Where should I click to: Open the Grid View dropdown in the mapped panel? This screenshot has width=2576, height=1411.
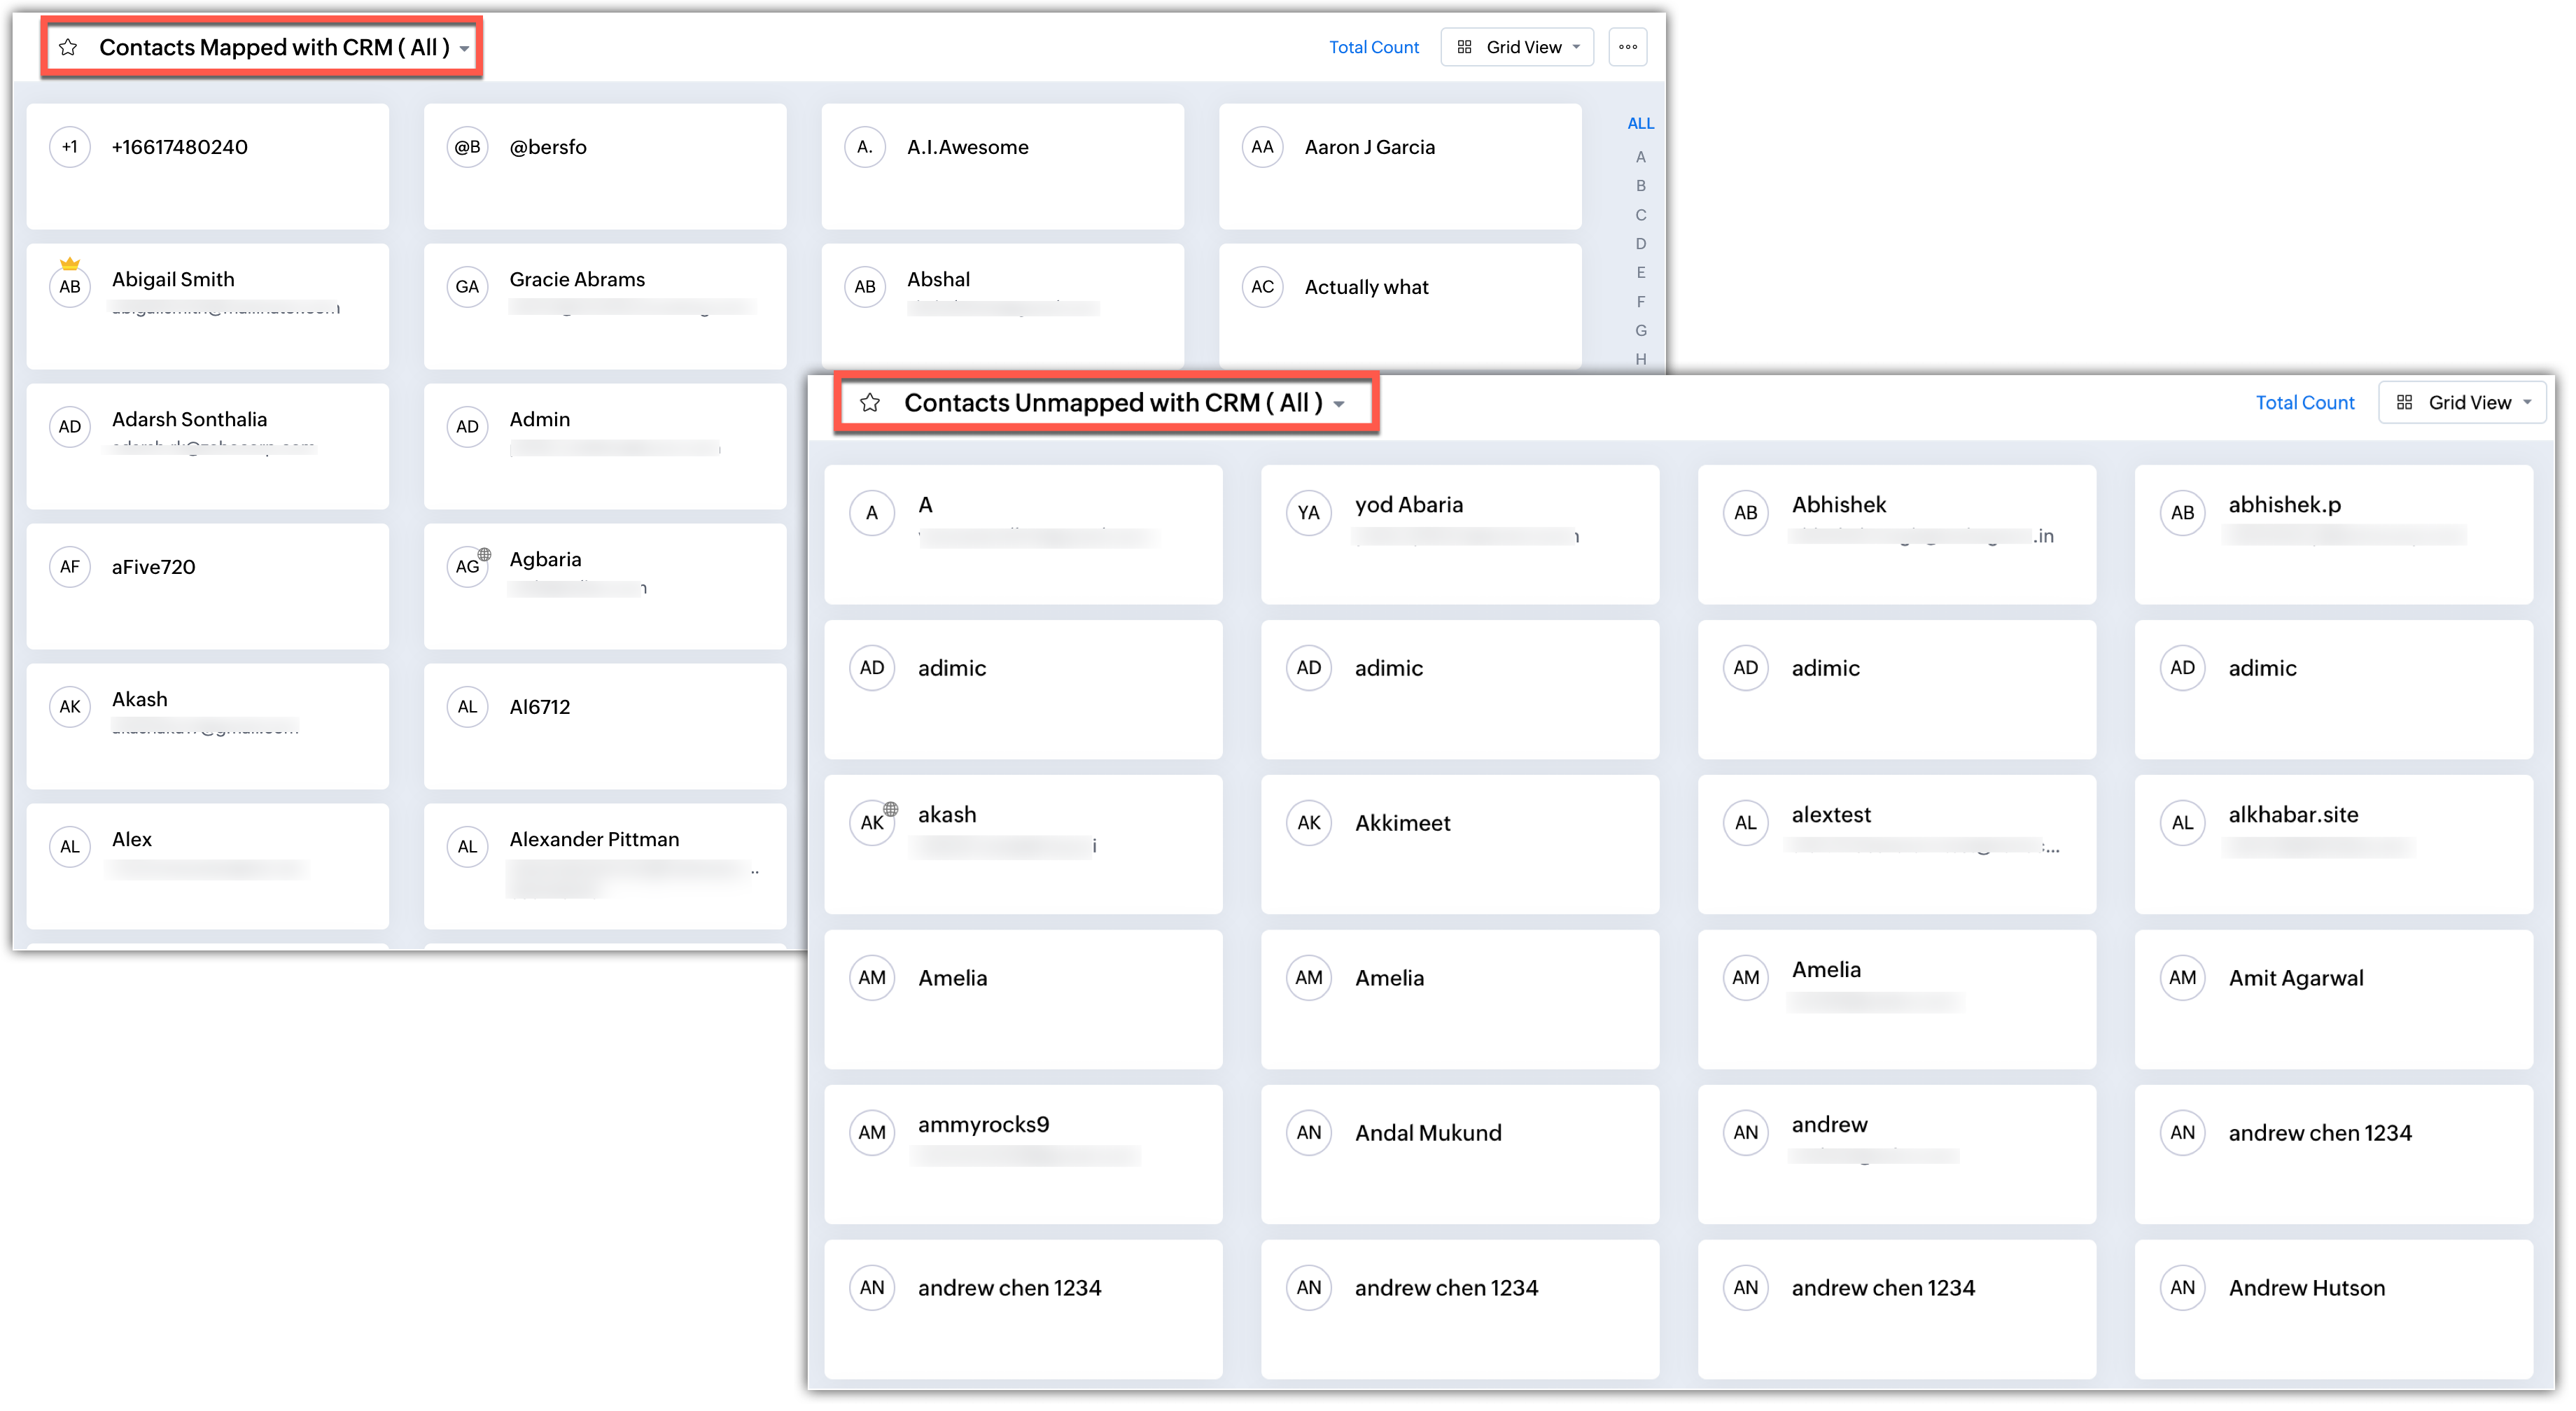point(1518,47)
